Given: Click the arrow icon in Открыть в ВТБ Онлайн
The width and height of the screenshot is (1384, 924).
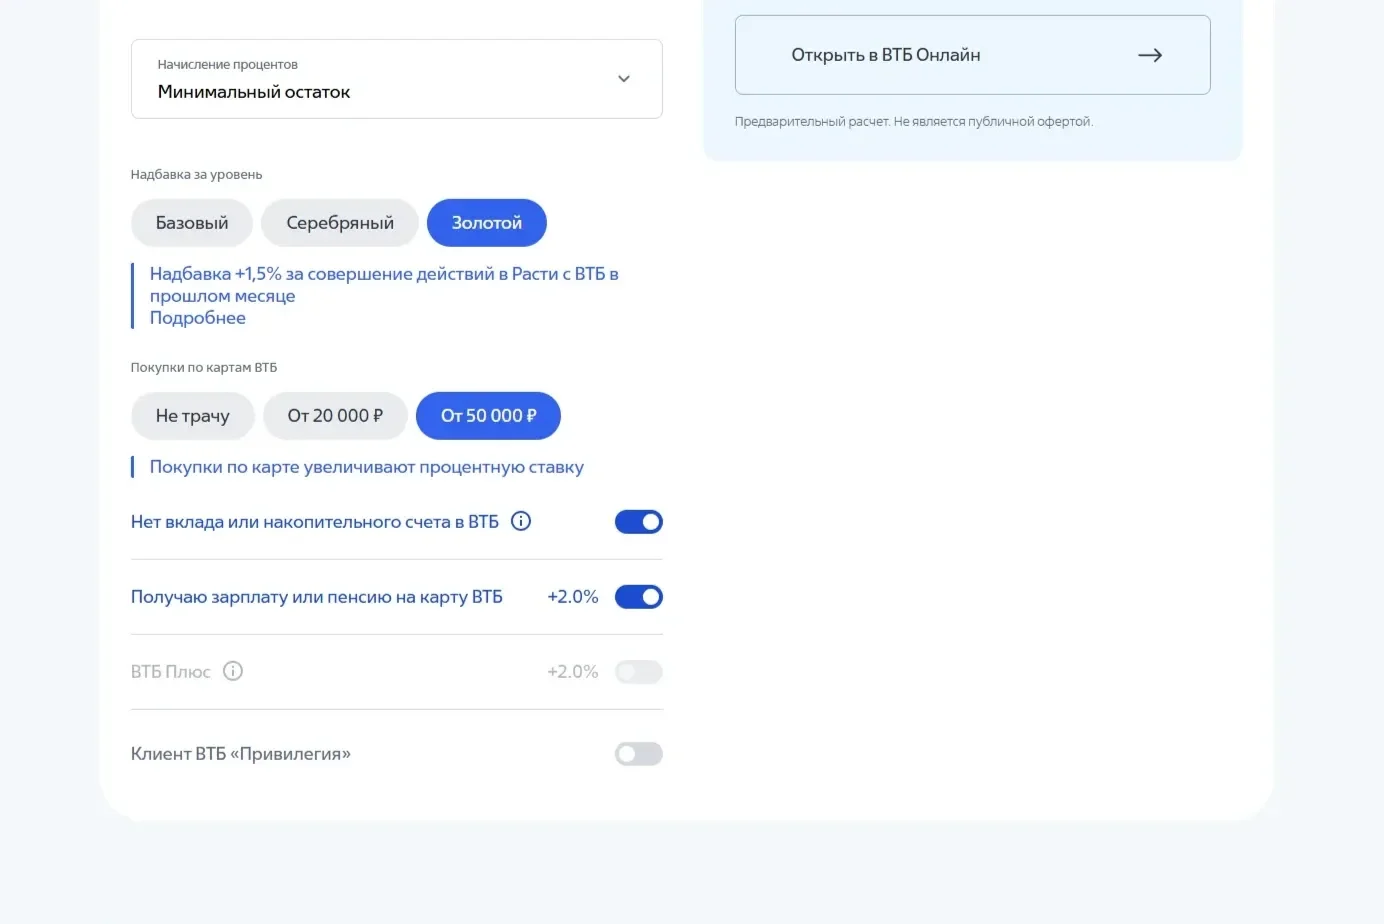Looking at the screenshot, I should click(1150, 55).
